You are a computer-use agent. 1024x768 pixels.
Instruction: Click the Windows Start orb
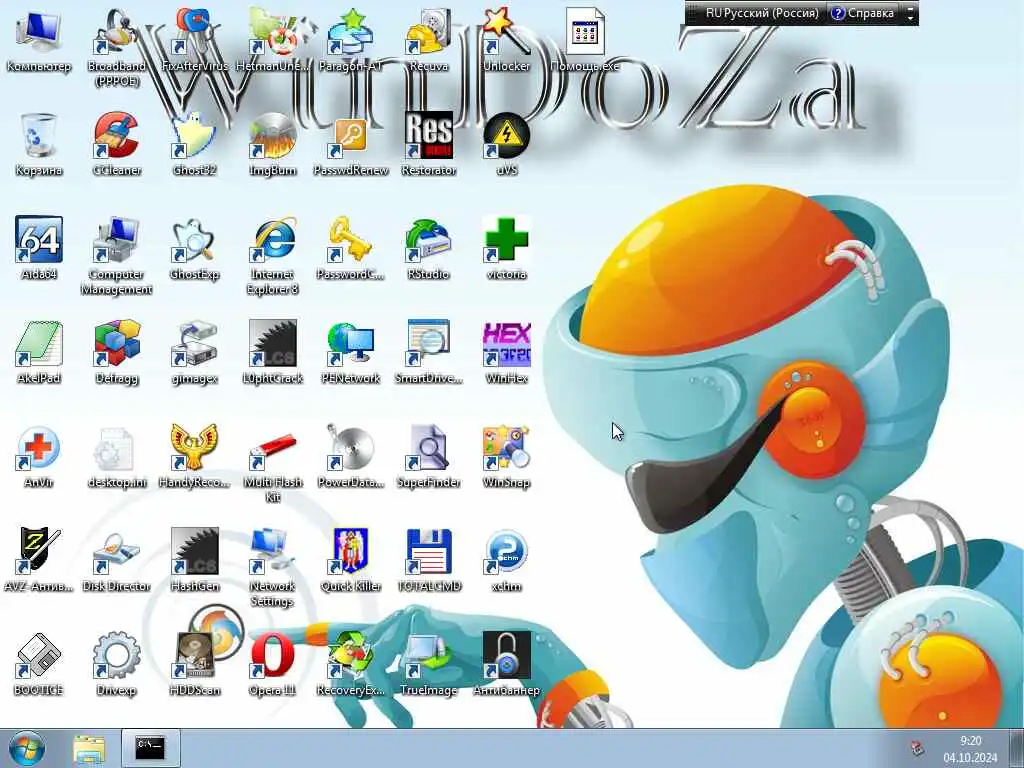click(27, 749)
